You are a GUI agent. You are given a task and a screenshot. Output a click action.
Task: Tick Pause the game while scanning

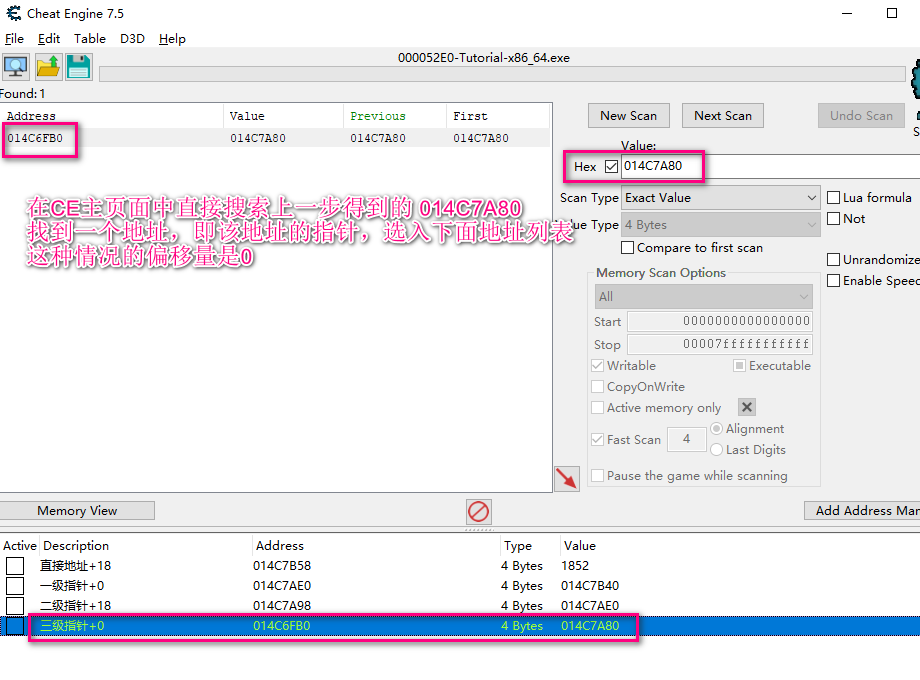pyautogui.click(x=597, y=476)
